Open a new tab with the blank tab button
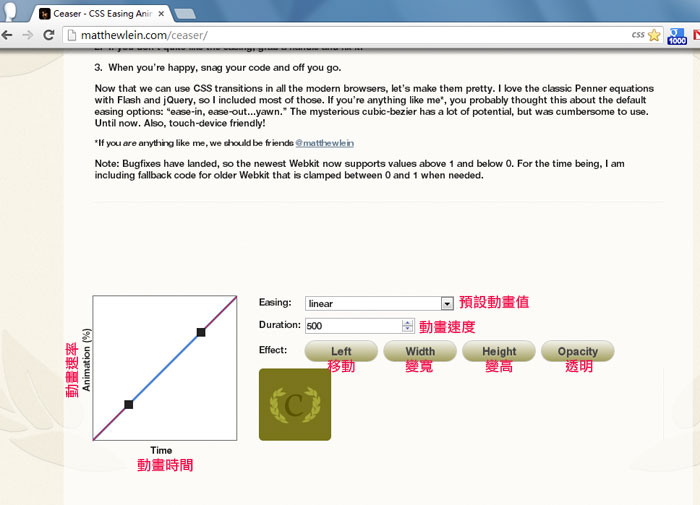The image size is (700, 505). click(185, 14)
